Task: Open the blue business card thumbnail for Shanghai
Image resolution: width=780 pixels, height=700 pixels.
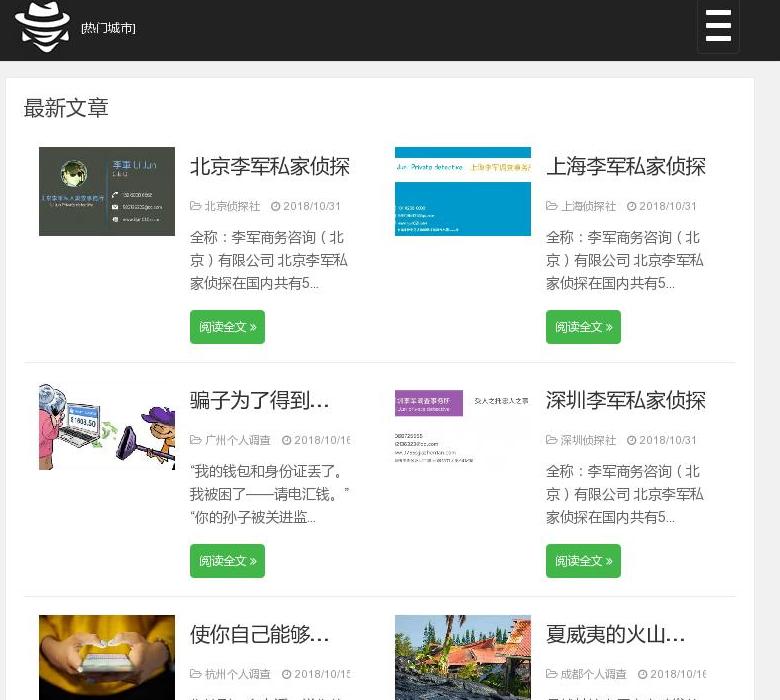Action: (x=463, y=191)
